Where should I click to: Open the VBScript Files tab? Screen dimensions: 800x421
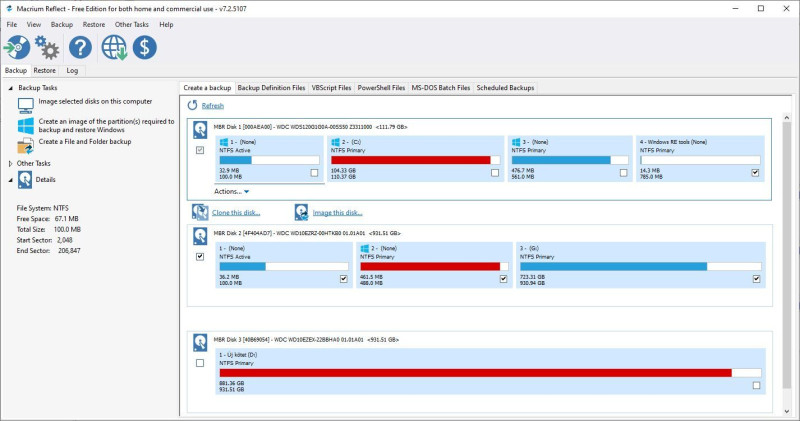pyautogui.click(x=331, y=88)
